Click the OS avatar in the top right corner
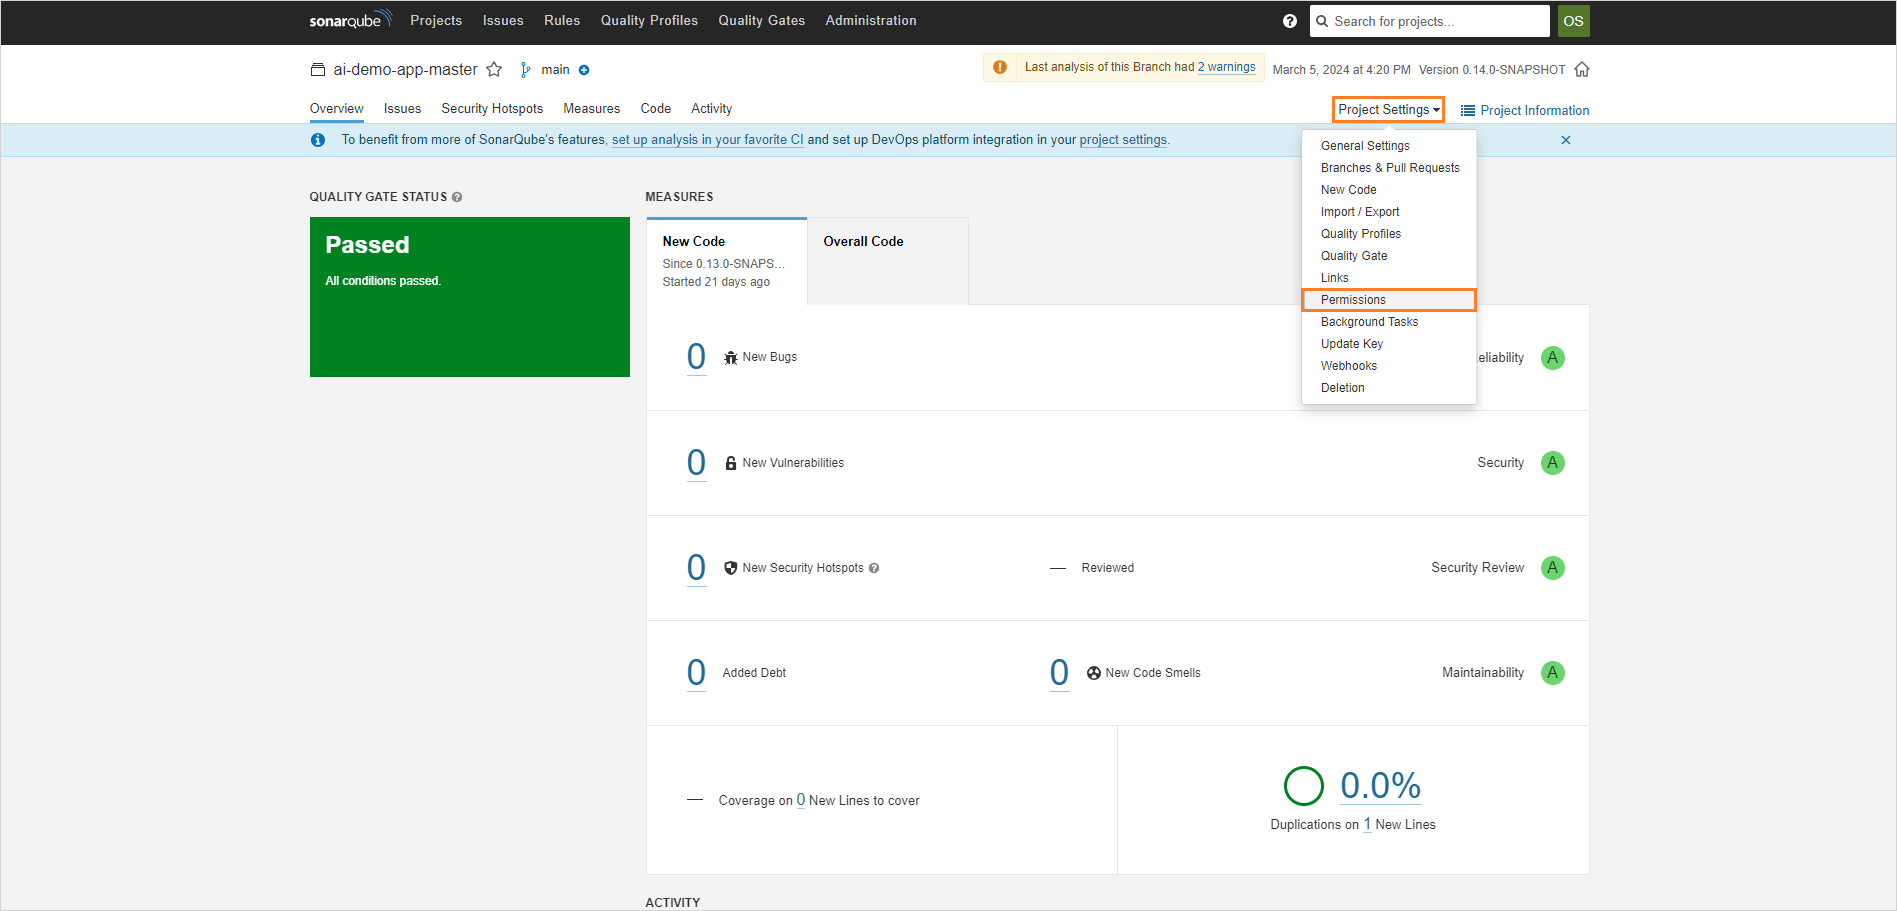The image size is (1897, 911). [1573, 20]
